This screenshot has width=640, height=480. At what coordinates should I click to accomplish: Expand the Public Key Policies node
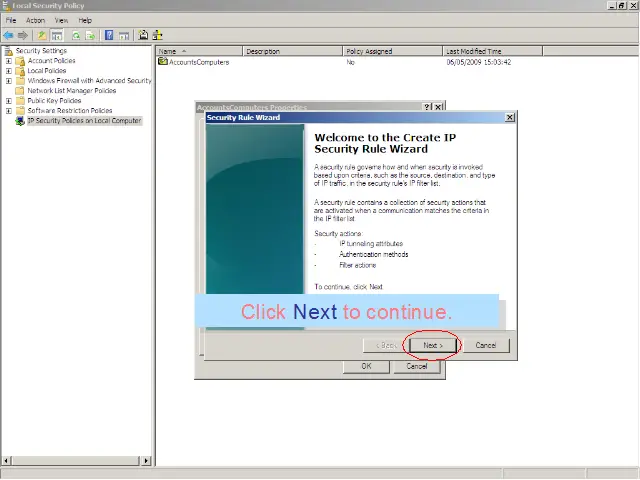9,101
